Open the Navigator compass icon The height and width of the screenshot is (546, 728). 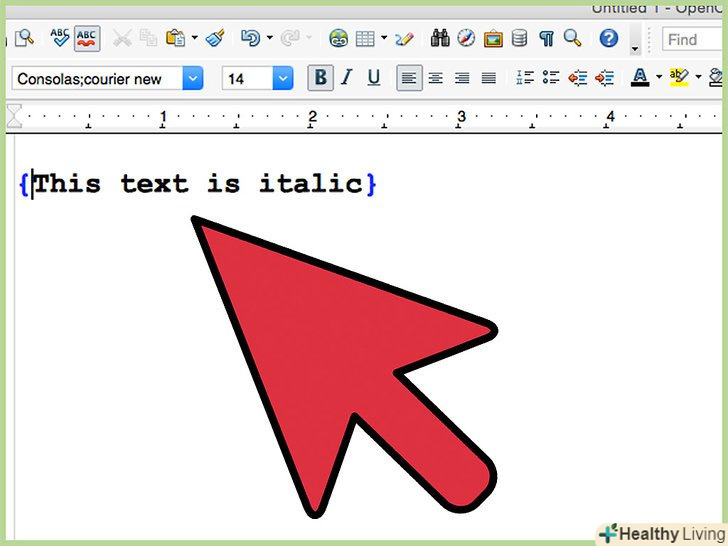tap(466, 39)
